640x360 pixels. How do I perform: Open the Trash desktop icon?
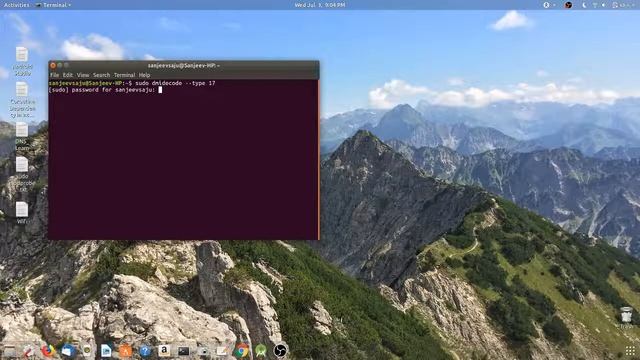626,318
